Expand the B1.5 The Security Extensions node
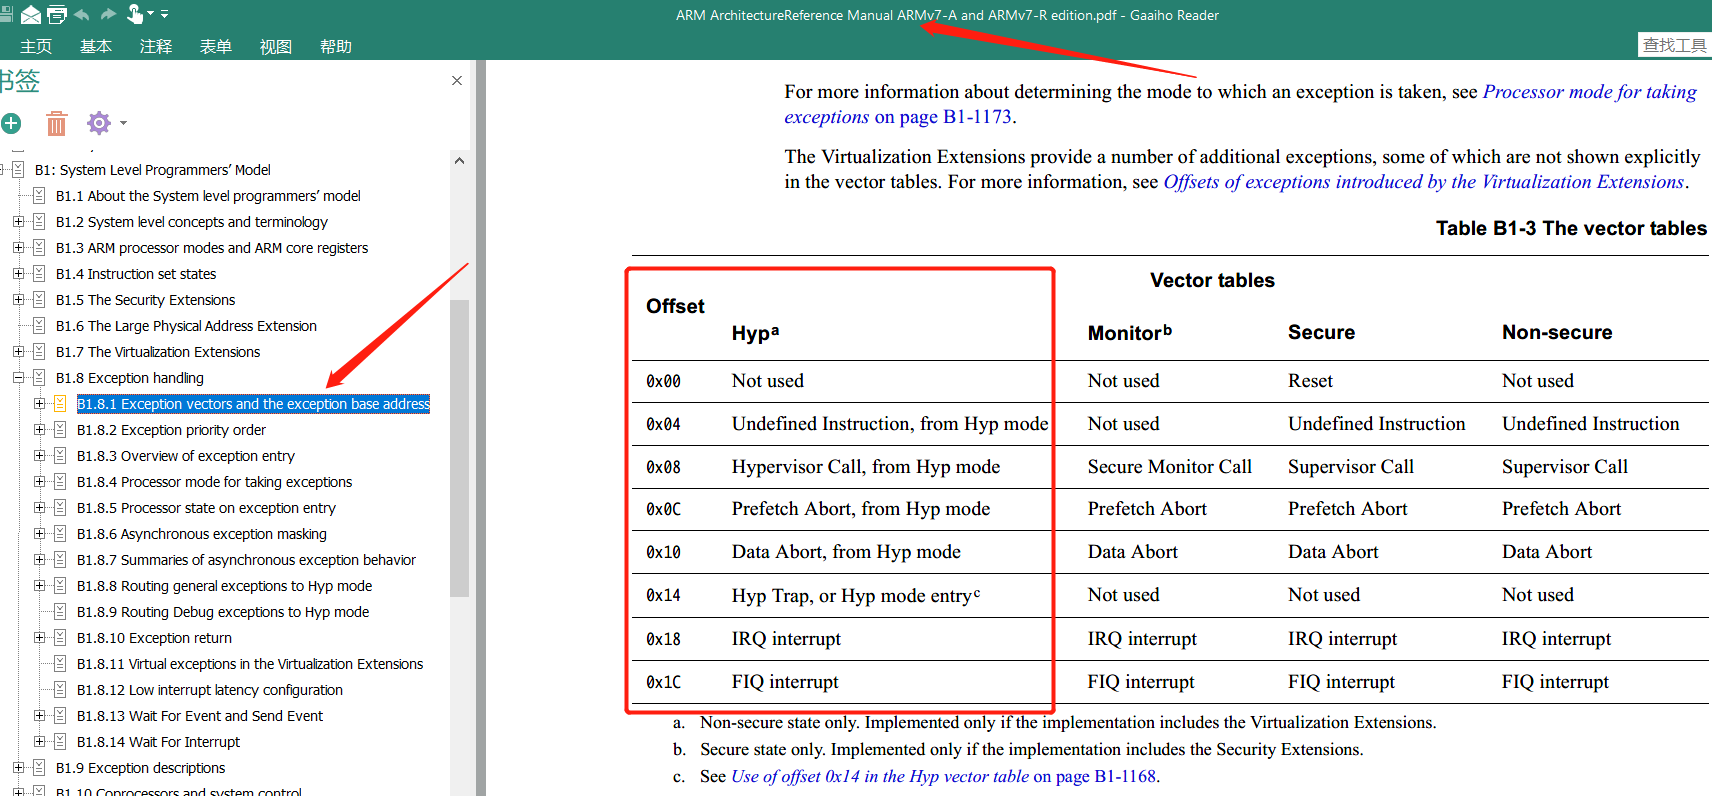 point(18,300)
